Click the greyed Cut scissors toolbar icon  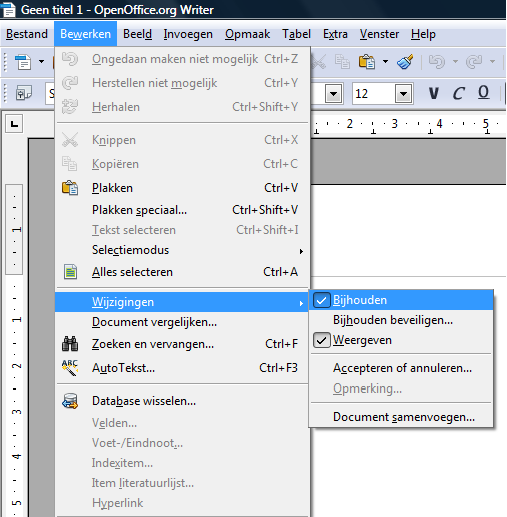click(319, 62)
